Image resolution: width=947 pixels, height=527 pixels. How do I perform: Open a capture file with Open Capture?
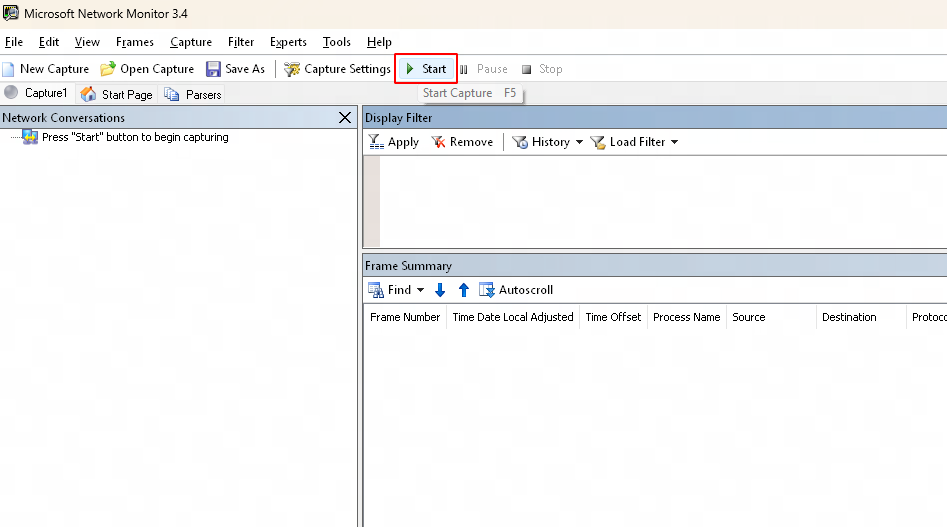(x=147, y=69)
